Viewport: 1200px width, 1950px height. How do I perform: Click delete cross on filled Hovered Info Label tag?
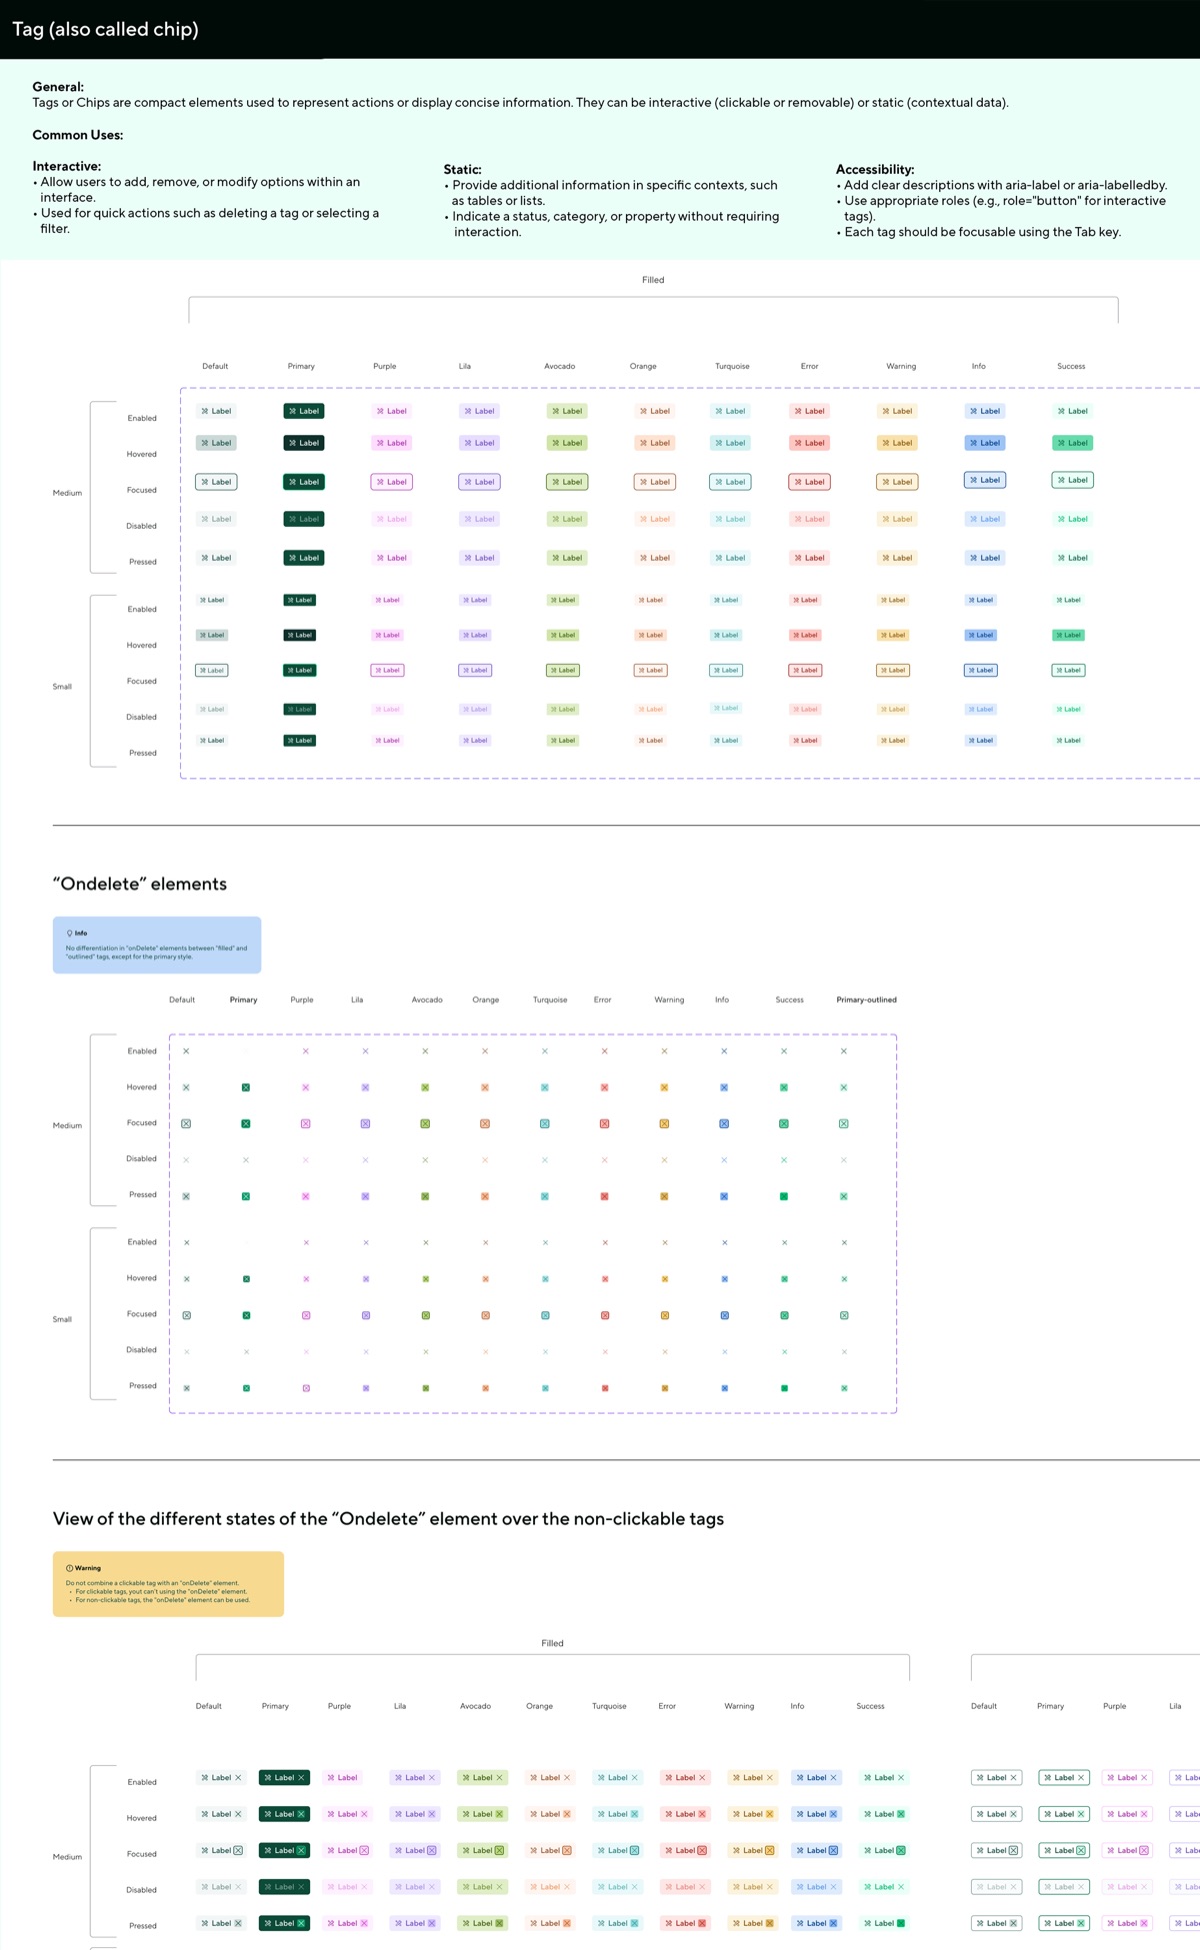point(834,1813)
